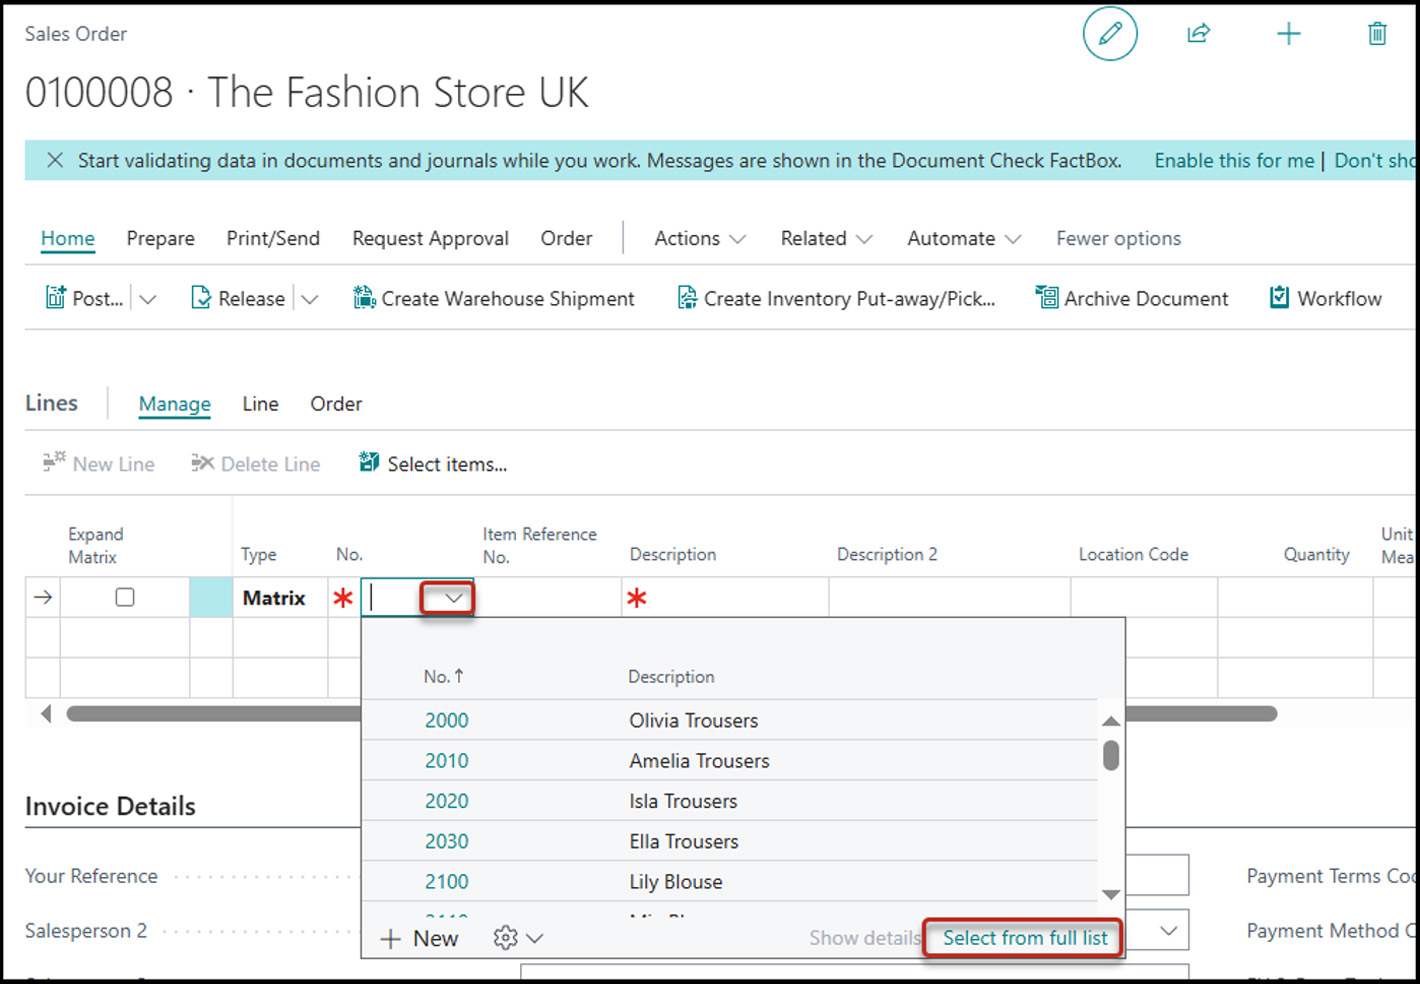The height and width of the screenshot is (984, 1420).
Task: Click Archive Document action
Action: [1132, 298]
